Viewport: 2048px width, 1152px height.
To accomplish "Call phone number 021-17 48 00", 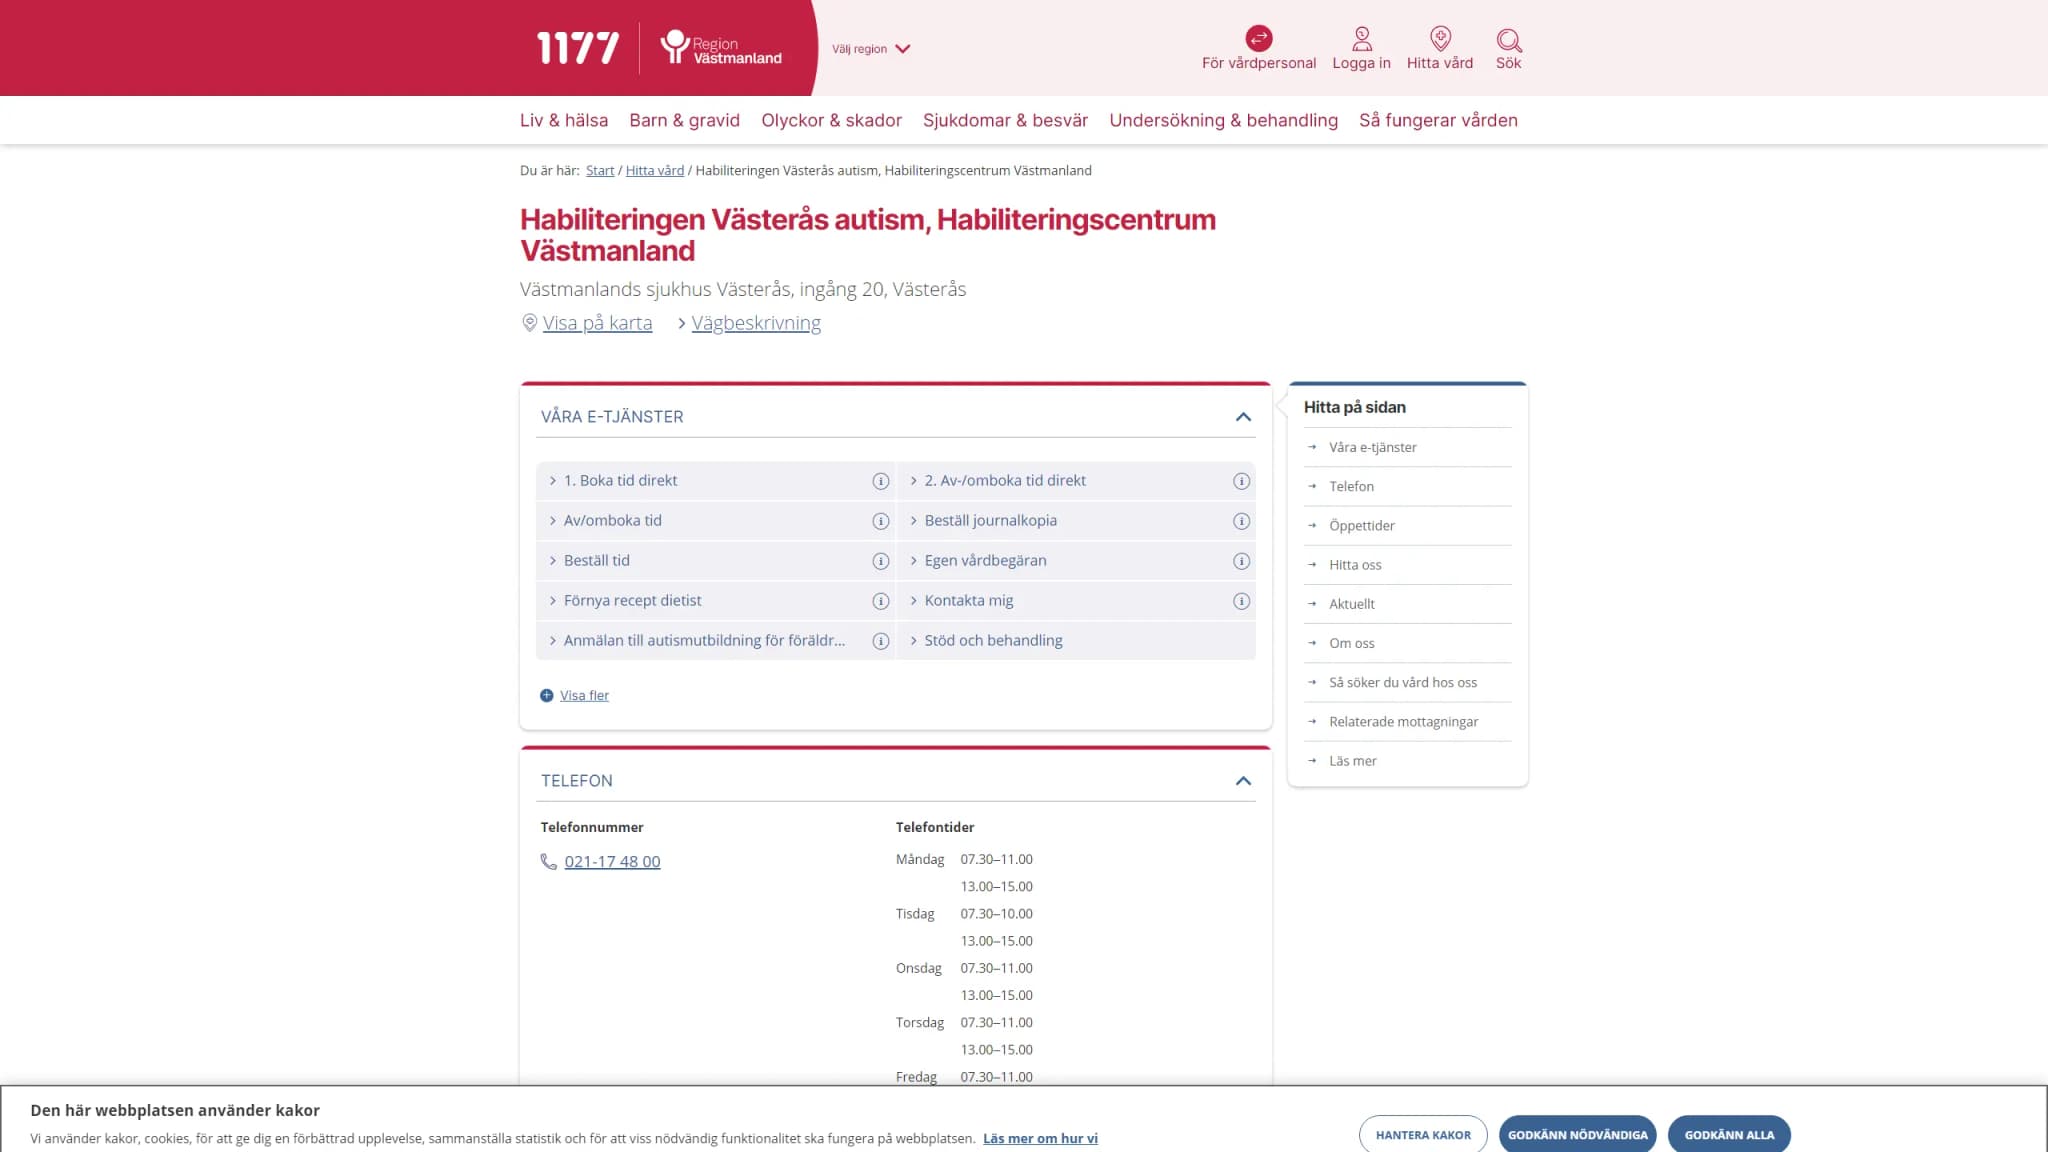I will [x=612, y=861].
